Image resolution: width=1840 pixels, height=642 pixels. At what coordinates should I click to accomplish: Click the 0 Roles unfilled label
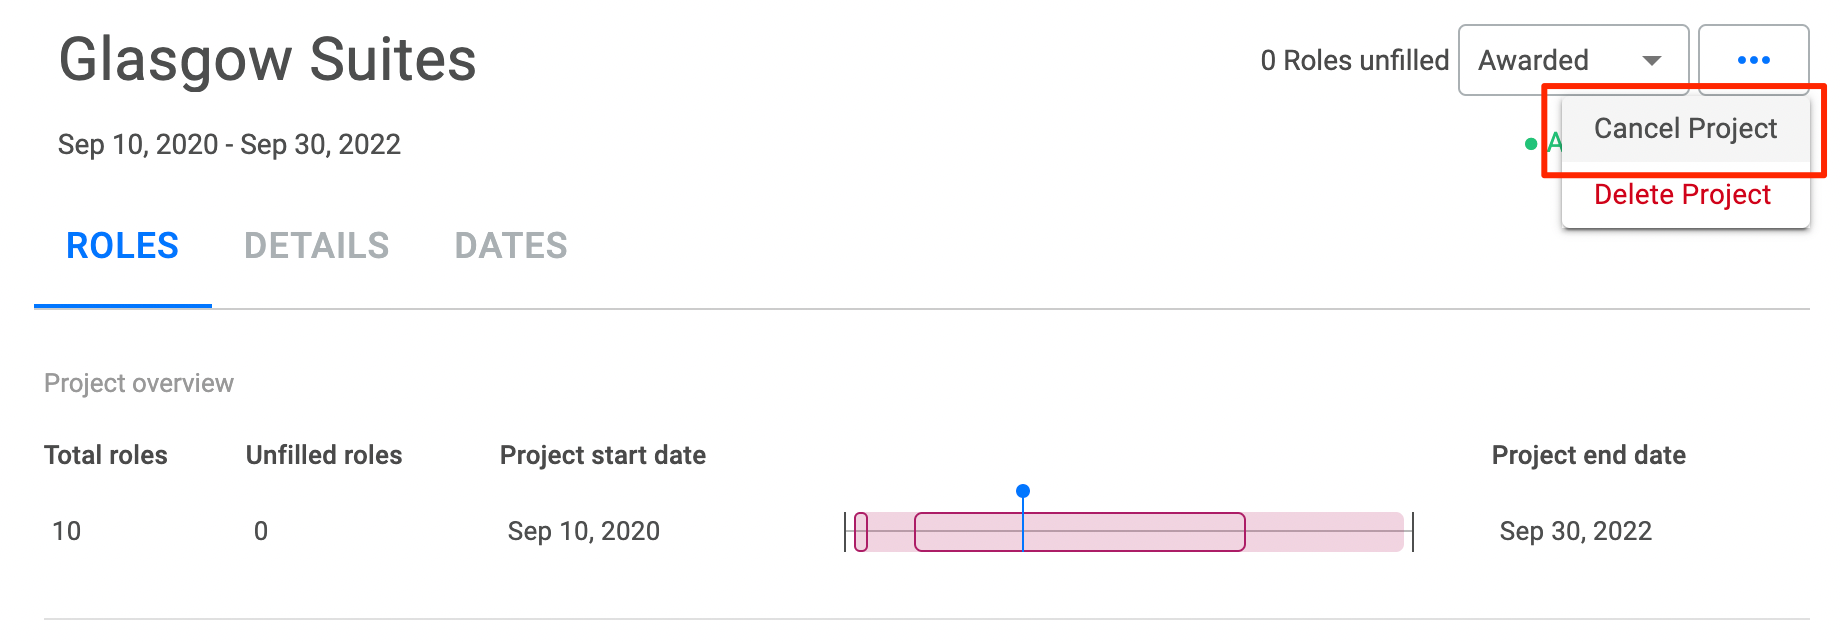point(1354,61)
